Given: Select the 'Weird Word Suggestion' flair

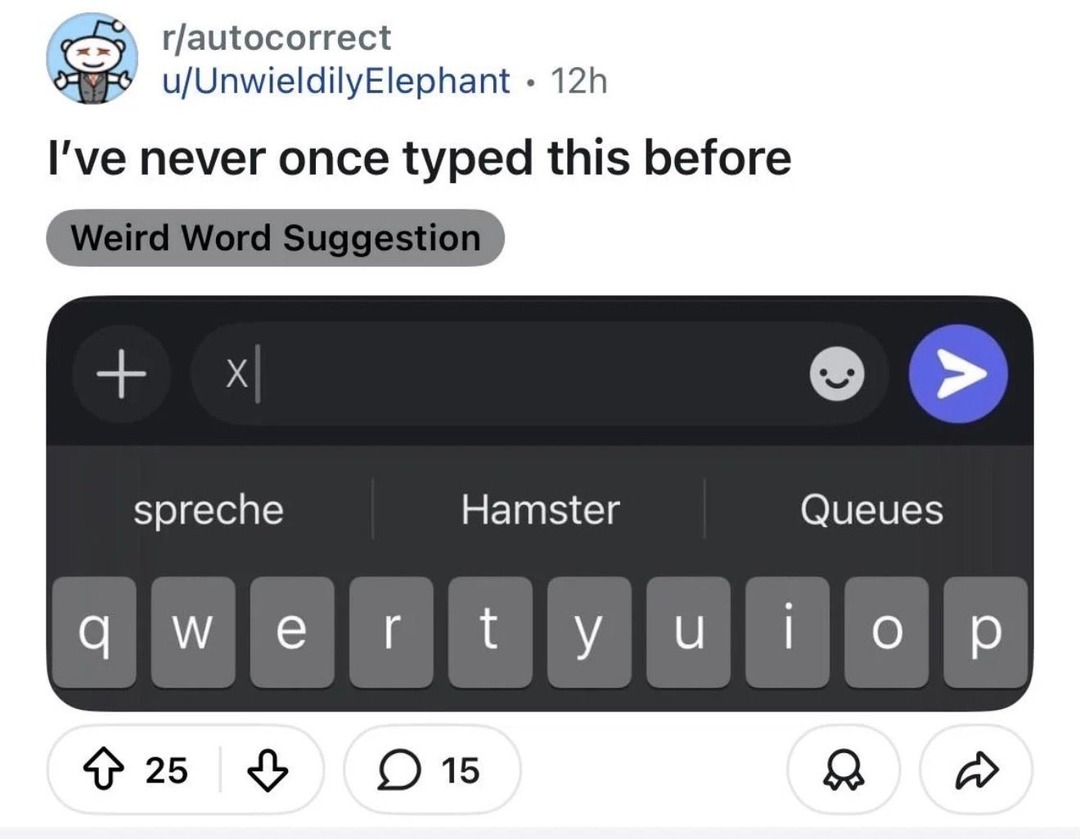Looking at the screenshot, I should click(x=275, y=238).
